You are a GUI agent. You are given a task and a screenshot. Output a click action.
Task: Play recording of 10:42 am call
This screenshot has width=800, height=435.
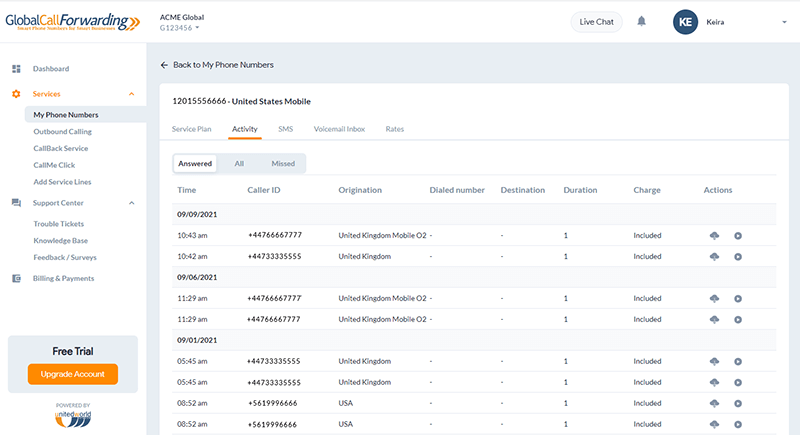tap(738, 257)
